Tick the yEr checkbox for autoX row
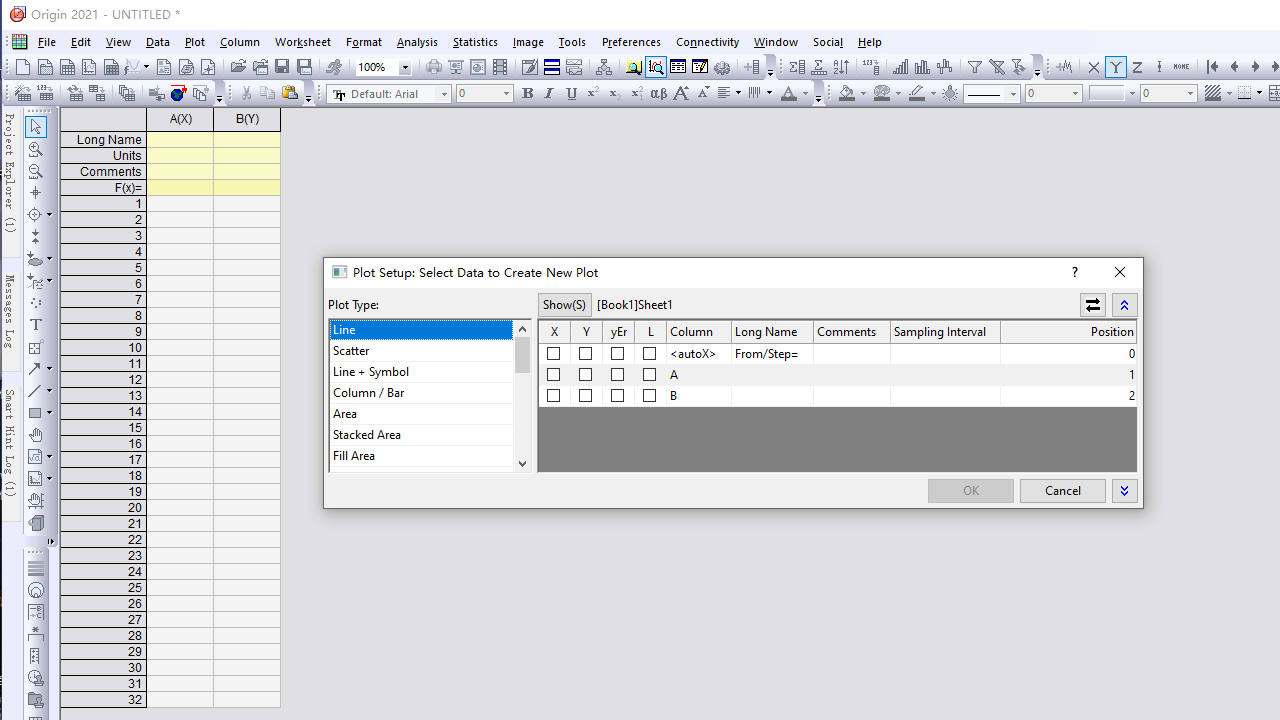This screenshot has height=720, width=1280. [617, 354]
